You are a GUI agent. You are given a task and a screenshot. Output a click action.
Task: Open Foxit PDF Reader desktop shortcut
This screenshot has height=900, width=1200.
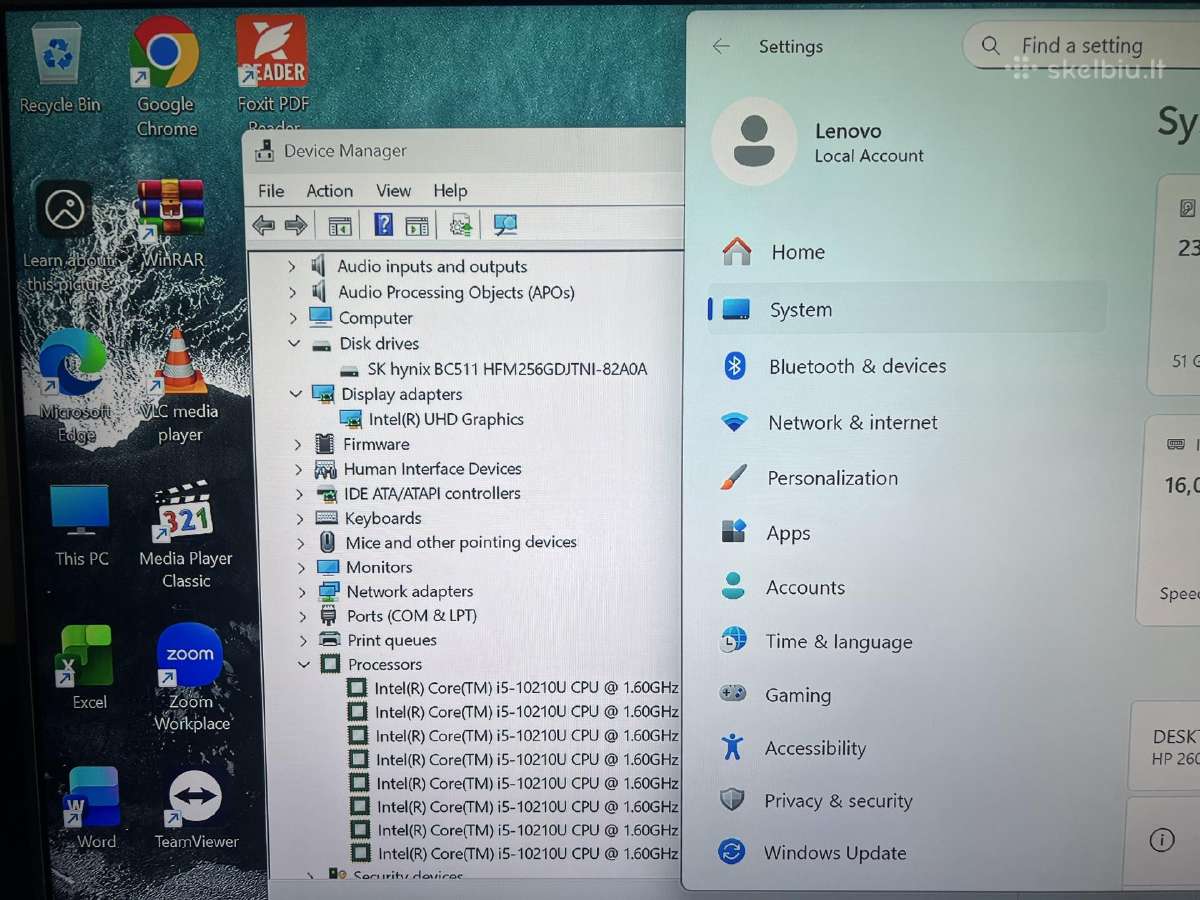pos(272,76)
